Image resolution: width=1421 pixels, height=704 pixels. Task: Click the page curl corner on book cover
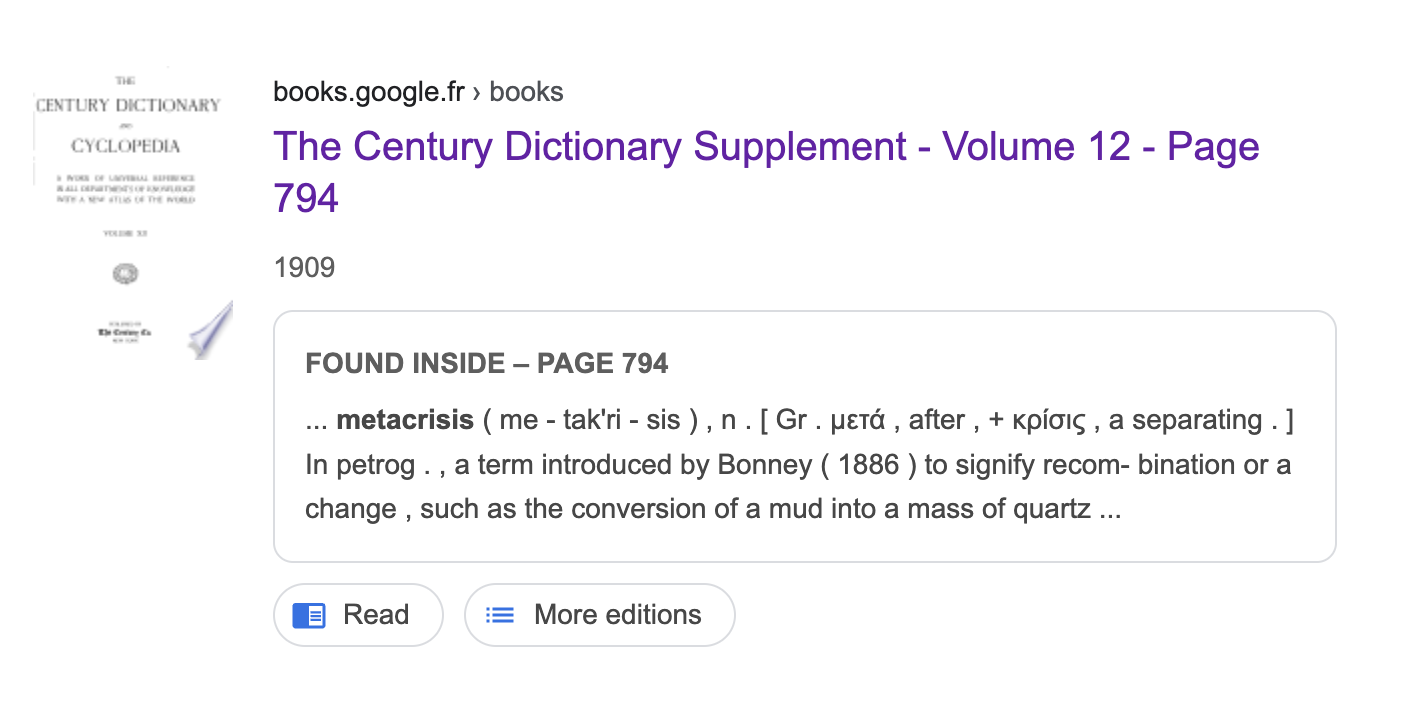(x=211, y=329)
